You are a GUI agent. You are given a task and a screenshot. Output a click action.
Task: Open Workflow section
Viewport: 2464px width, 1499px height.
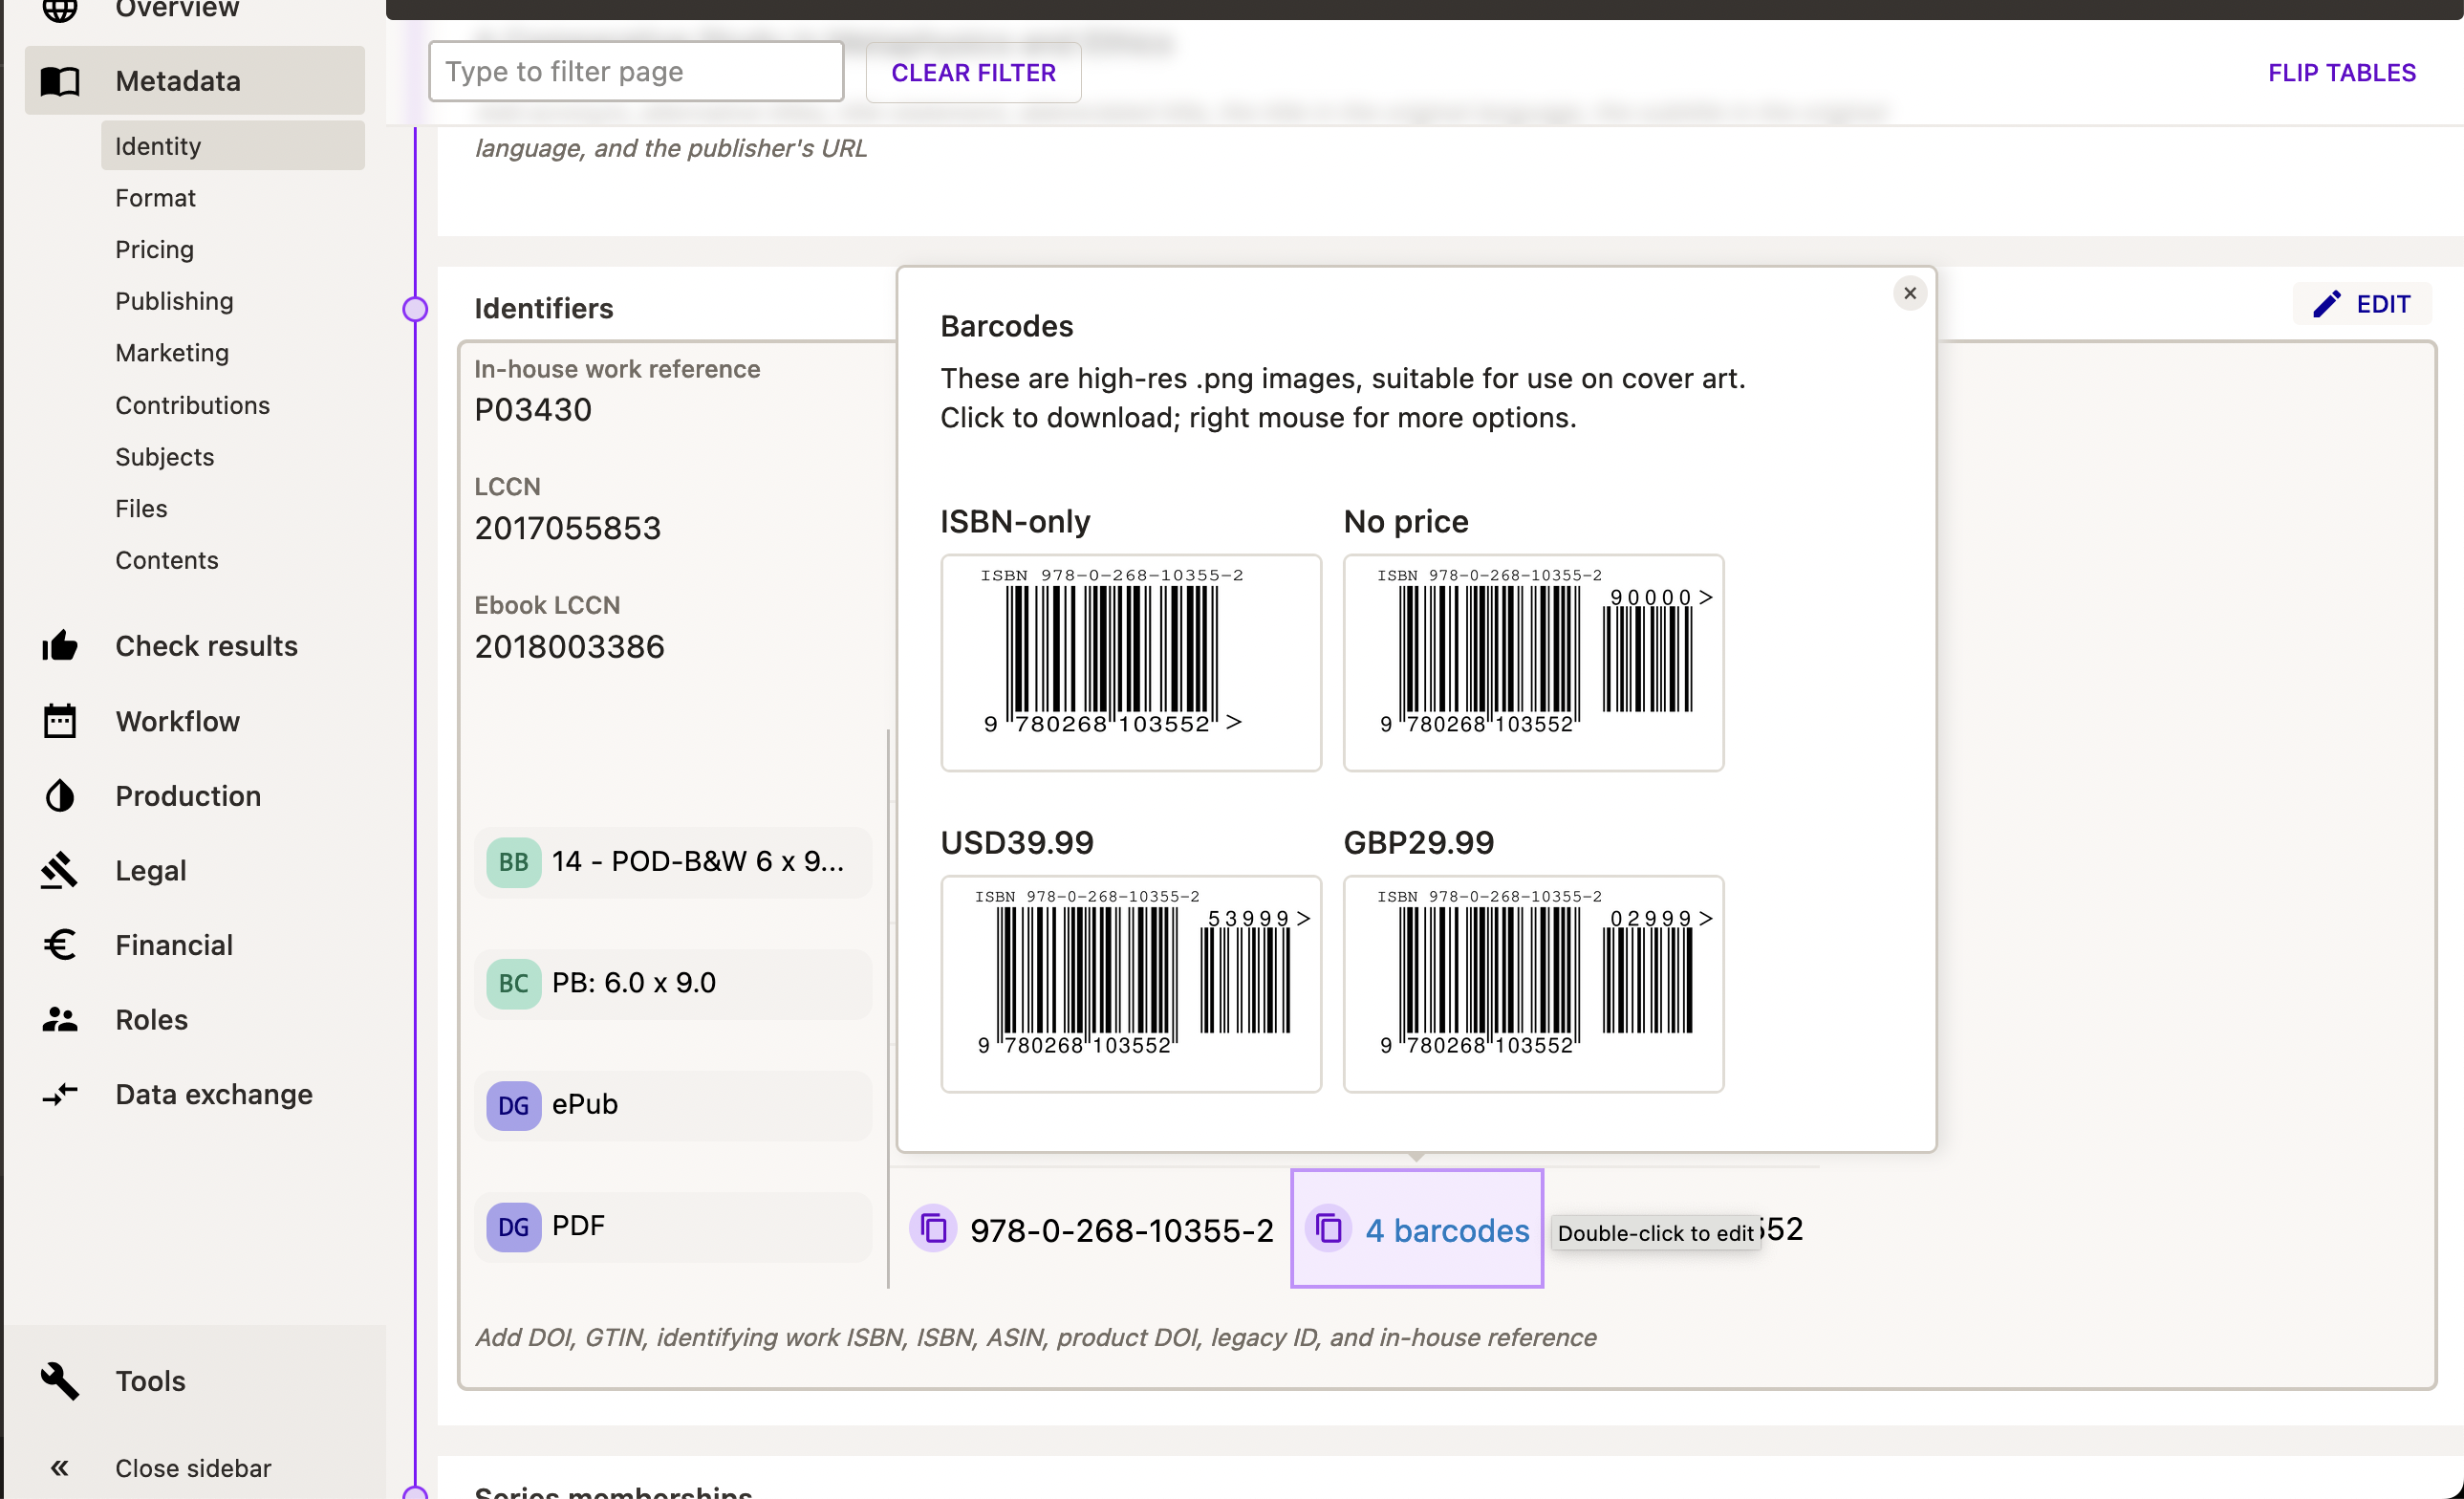point(177,721)
